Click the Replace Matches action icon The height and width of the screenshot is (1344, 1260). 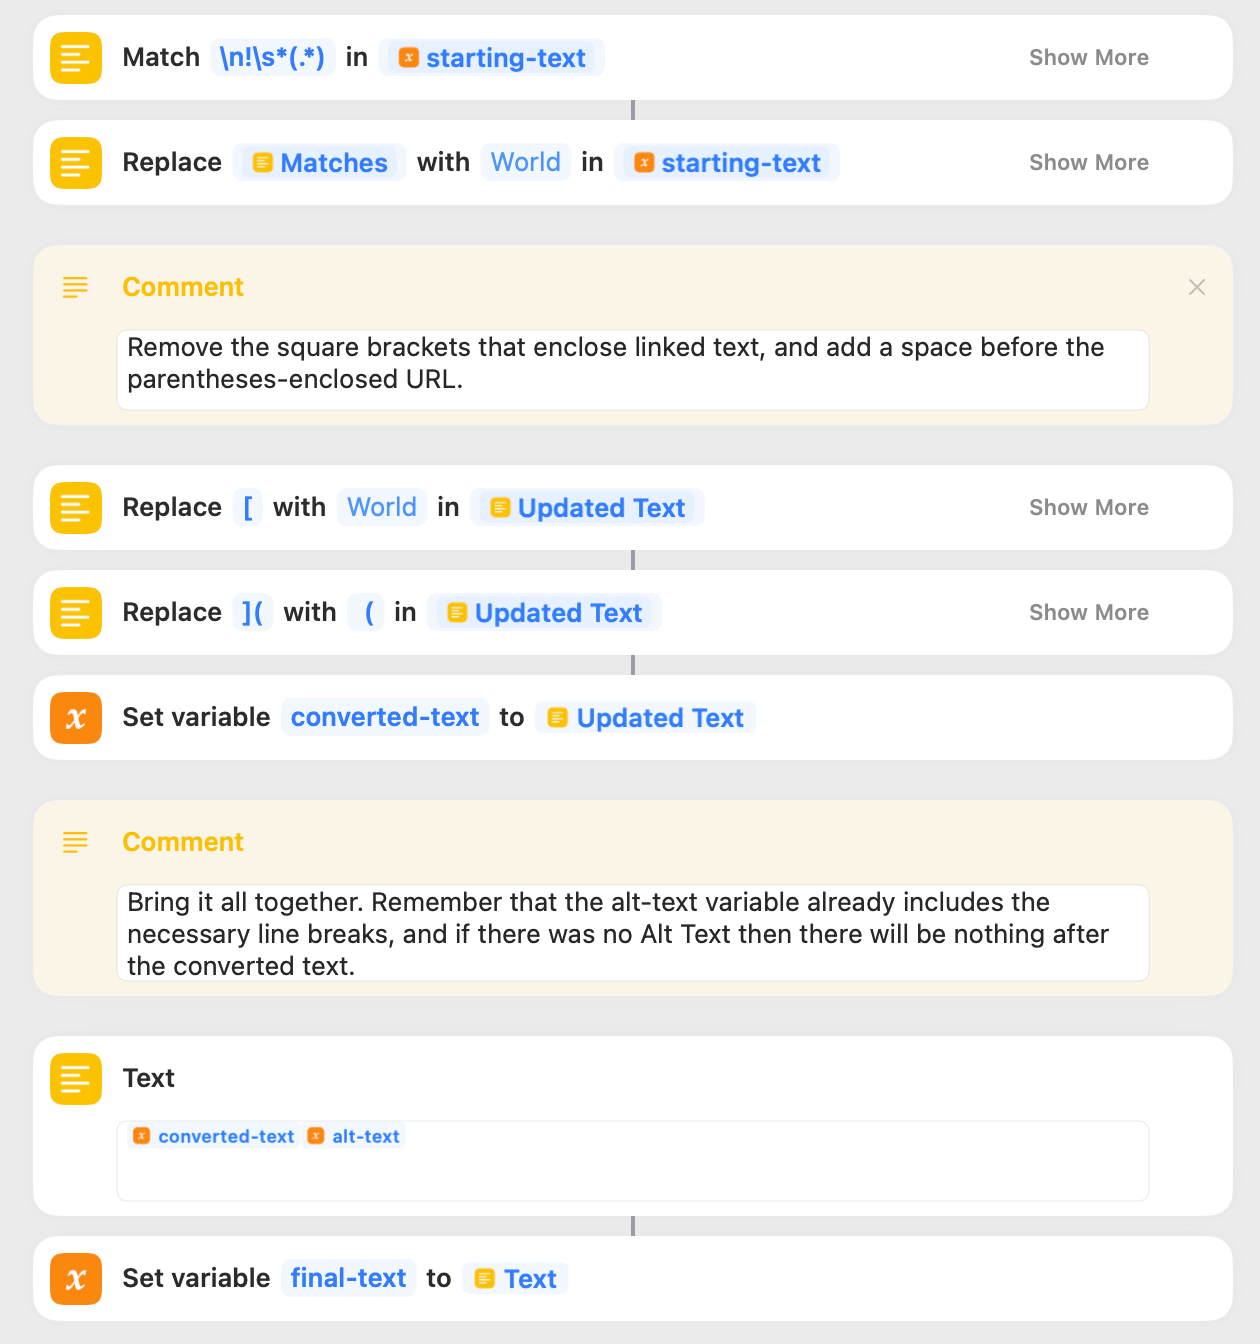76,163
